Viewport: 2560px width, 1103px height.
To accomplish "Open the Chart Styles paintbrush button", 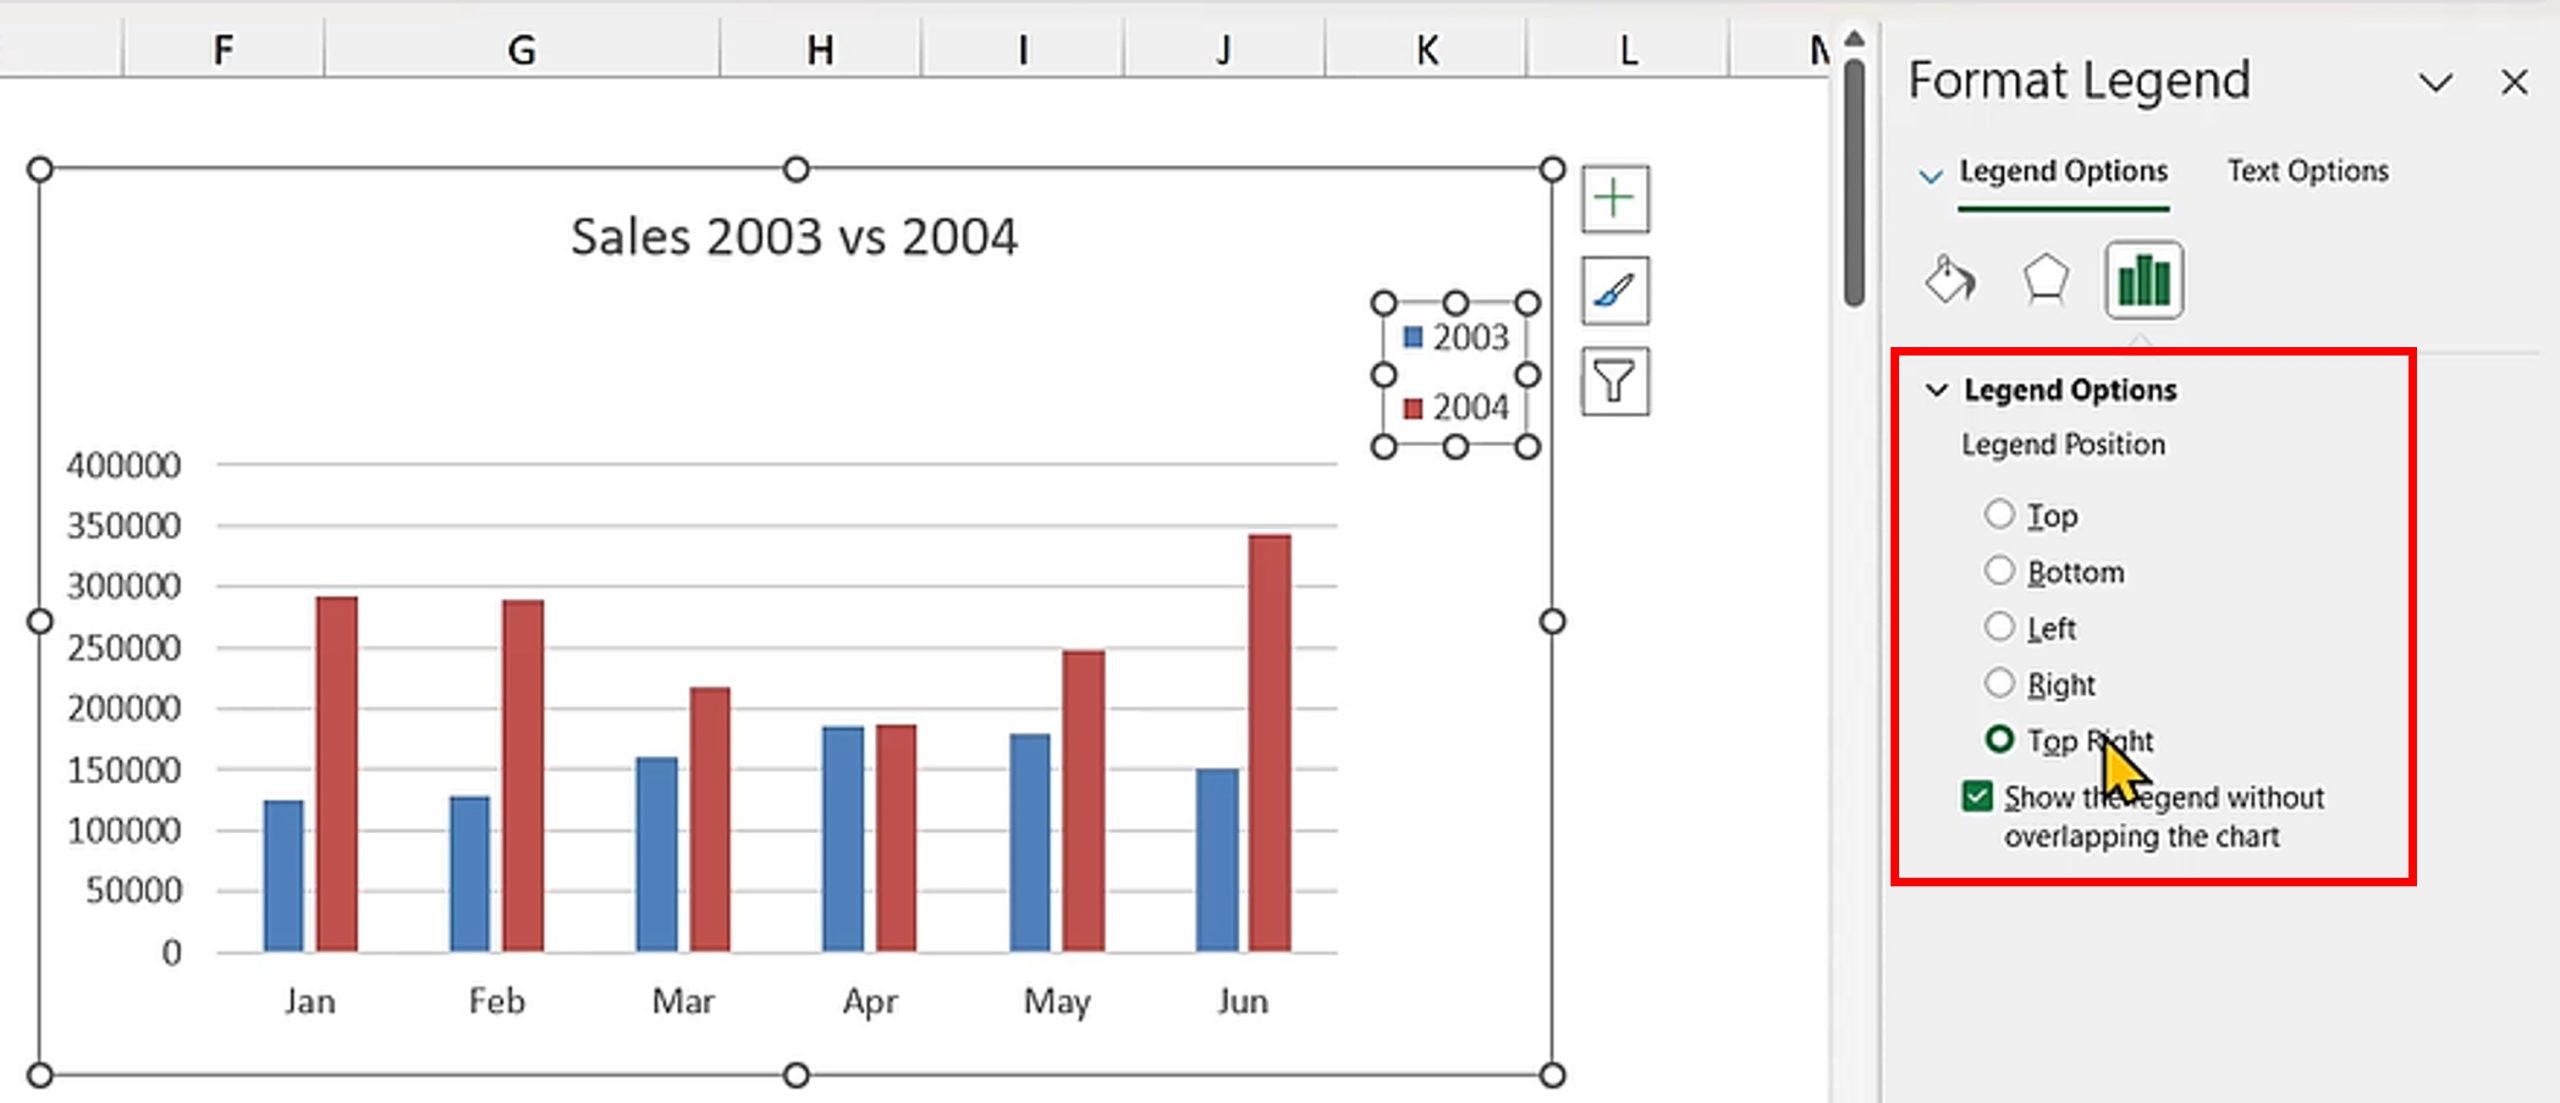I will (x=1614, y=290).
